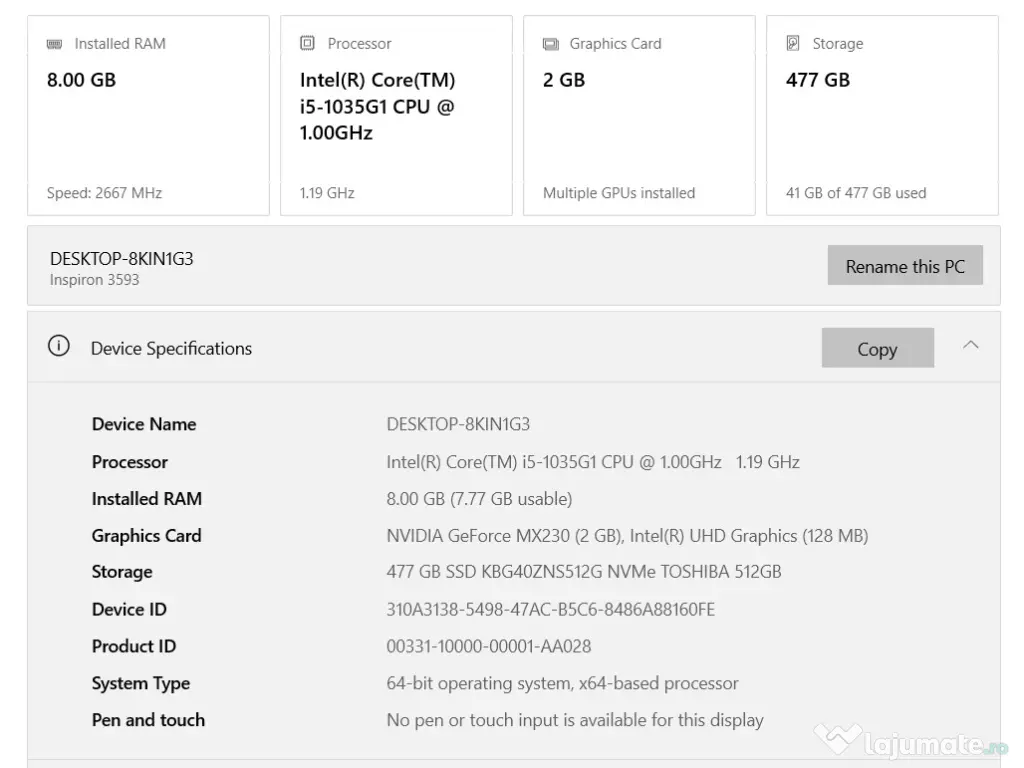Copy the device specifications
1024x768 pixels.
[x=877, y=349]
